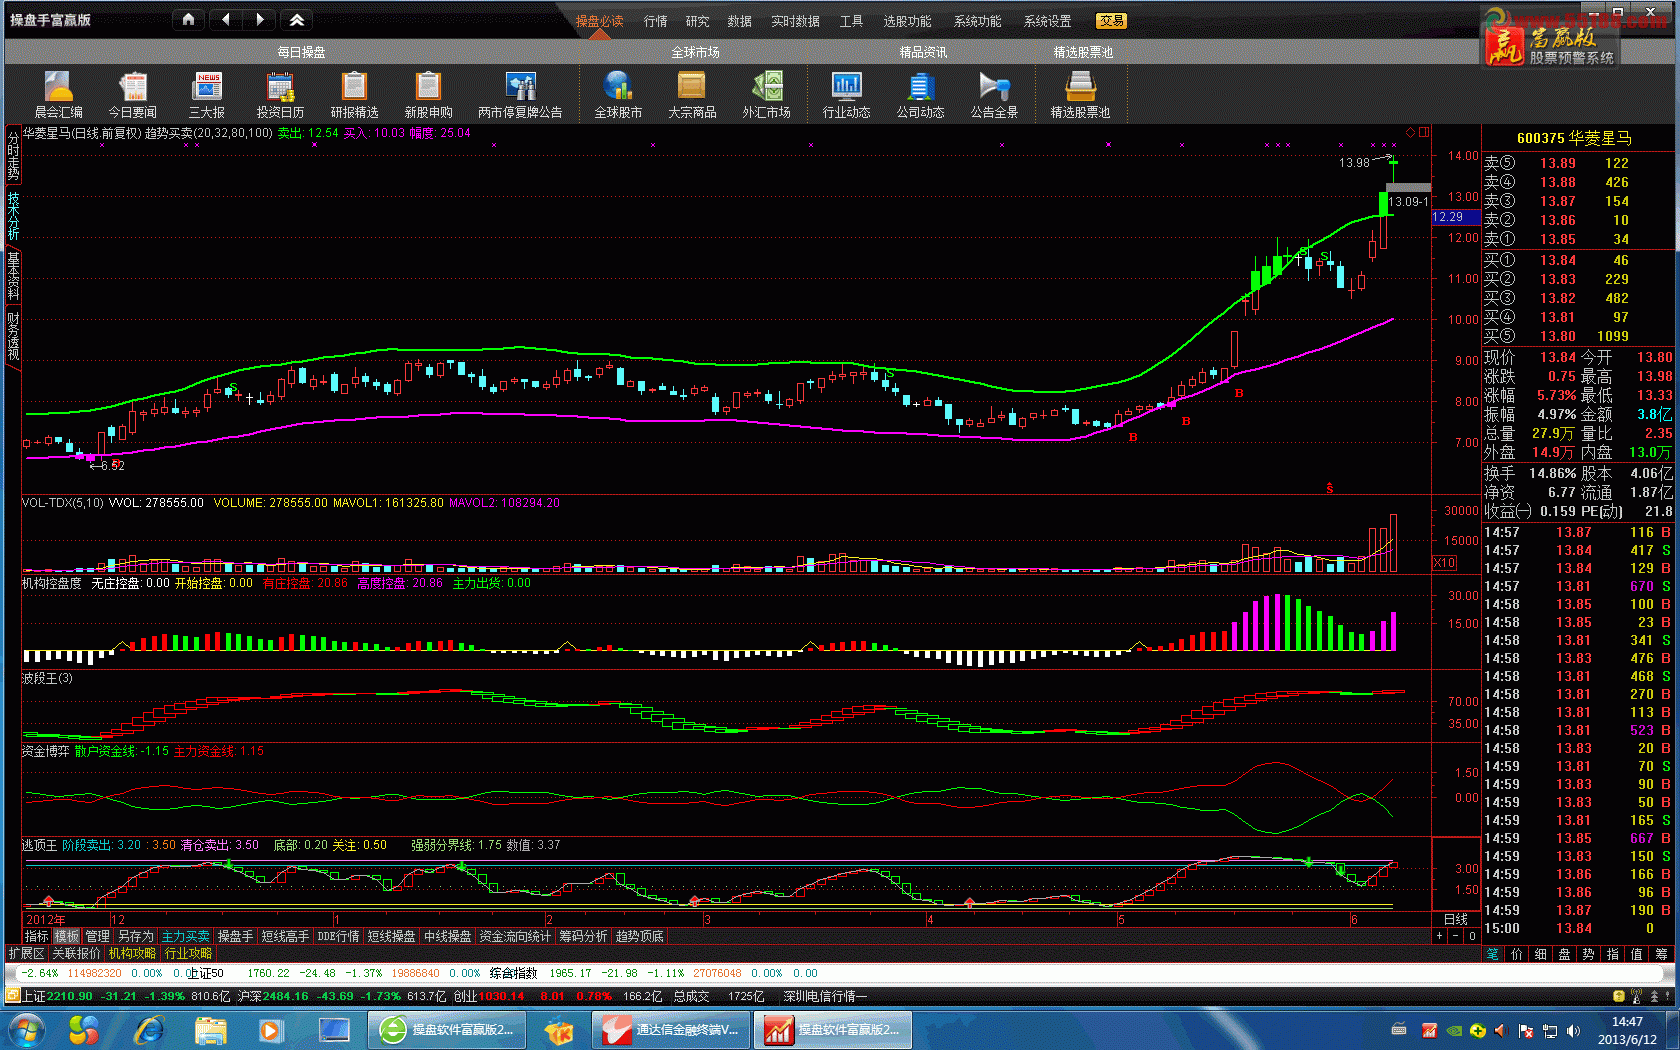This screenshot has height=1050, width=1680.
Task: Open 行业攻略 industry strategy
Action: coord(188,953)
